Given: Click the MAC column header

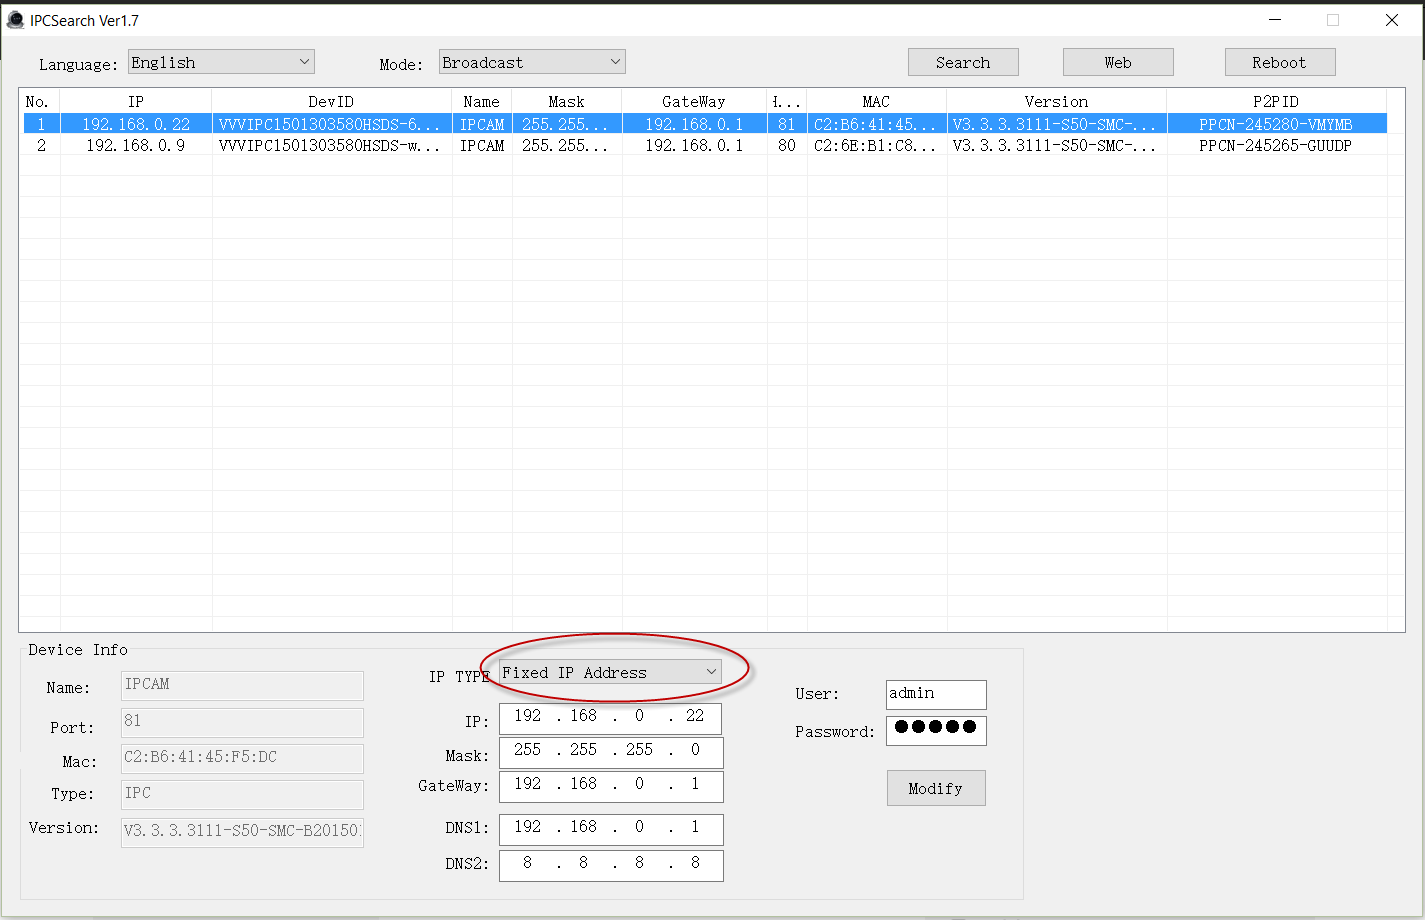Looking at the screenshot, I should [x=876, y=101].
